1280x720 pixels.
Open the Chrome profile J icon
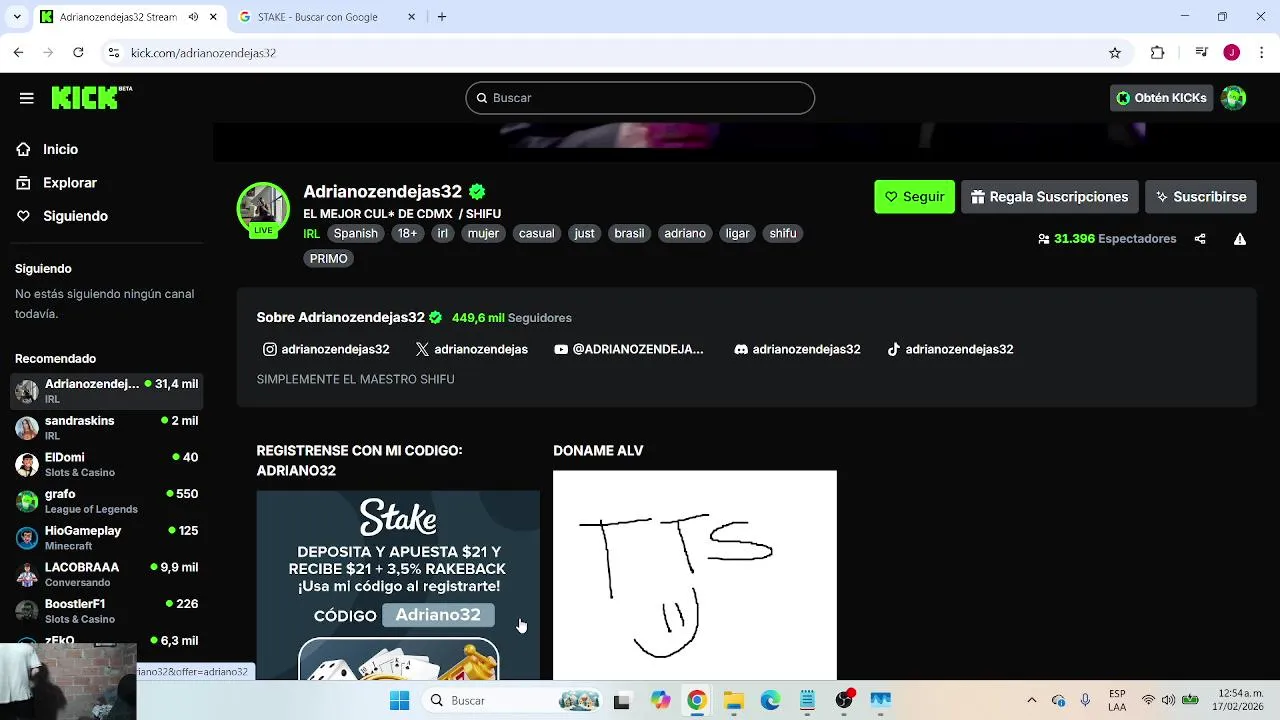point(1232,52)
